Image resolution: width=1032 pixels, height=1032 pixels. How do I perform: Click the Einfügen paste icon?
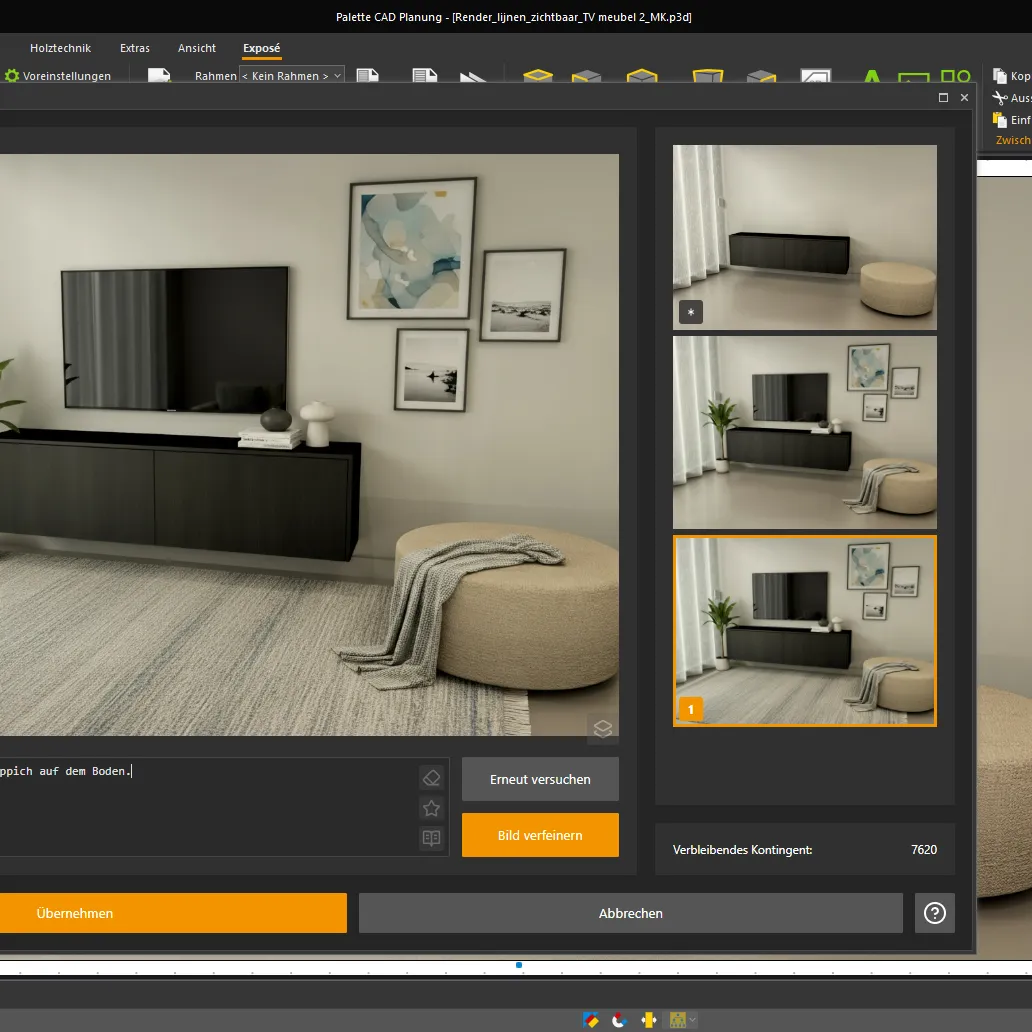point(999,120)
